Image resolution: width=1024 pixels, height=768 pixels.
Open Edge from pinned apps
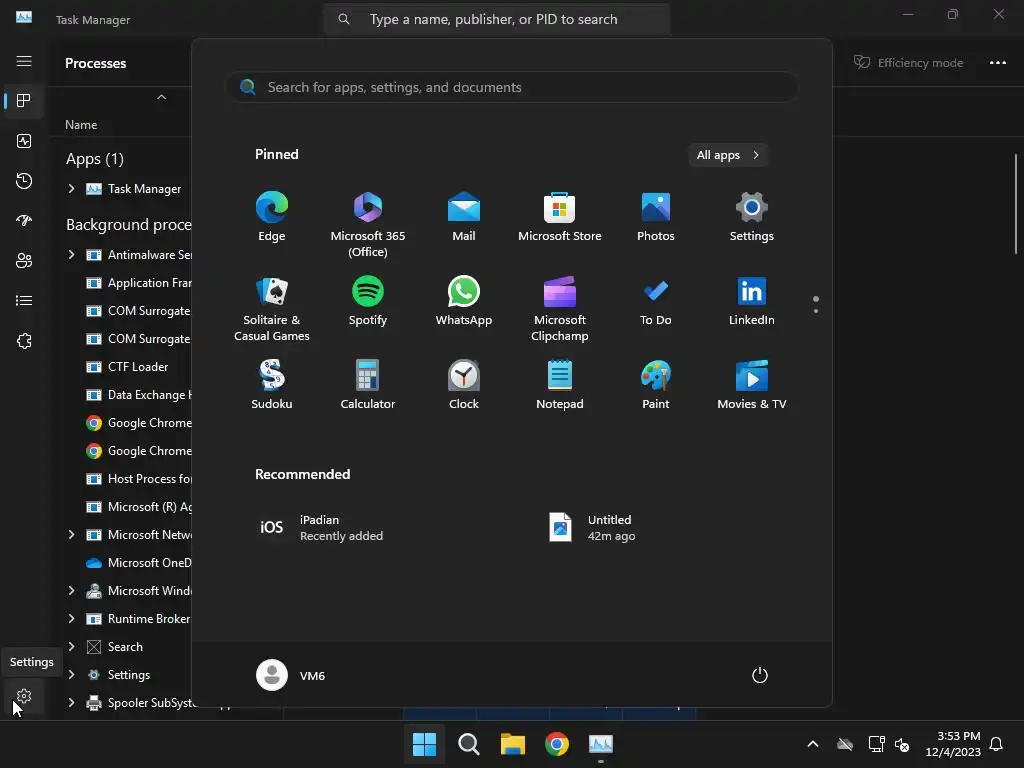tap(272, 217)
